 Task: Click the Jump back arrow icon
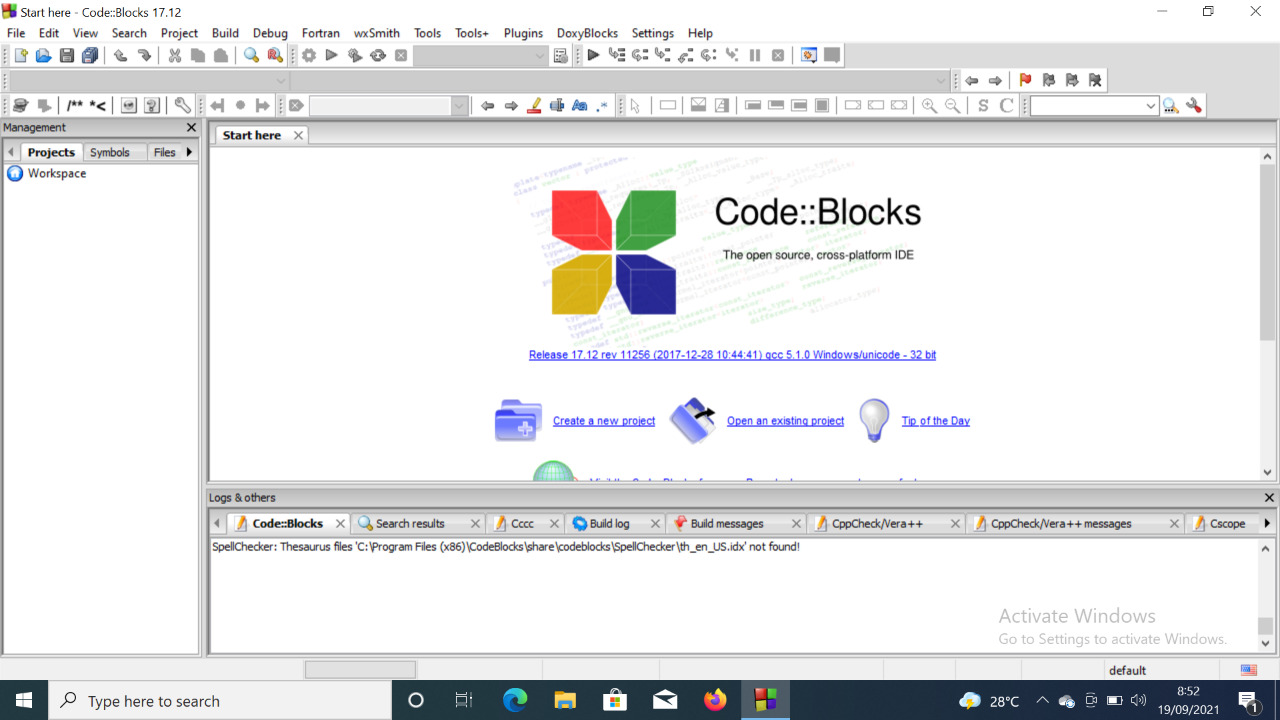(971, 81)
